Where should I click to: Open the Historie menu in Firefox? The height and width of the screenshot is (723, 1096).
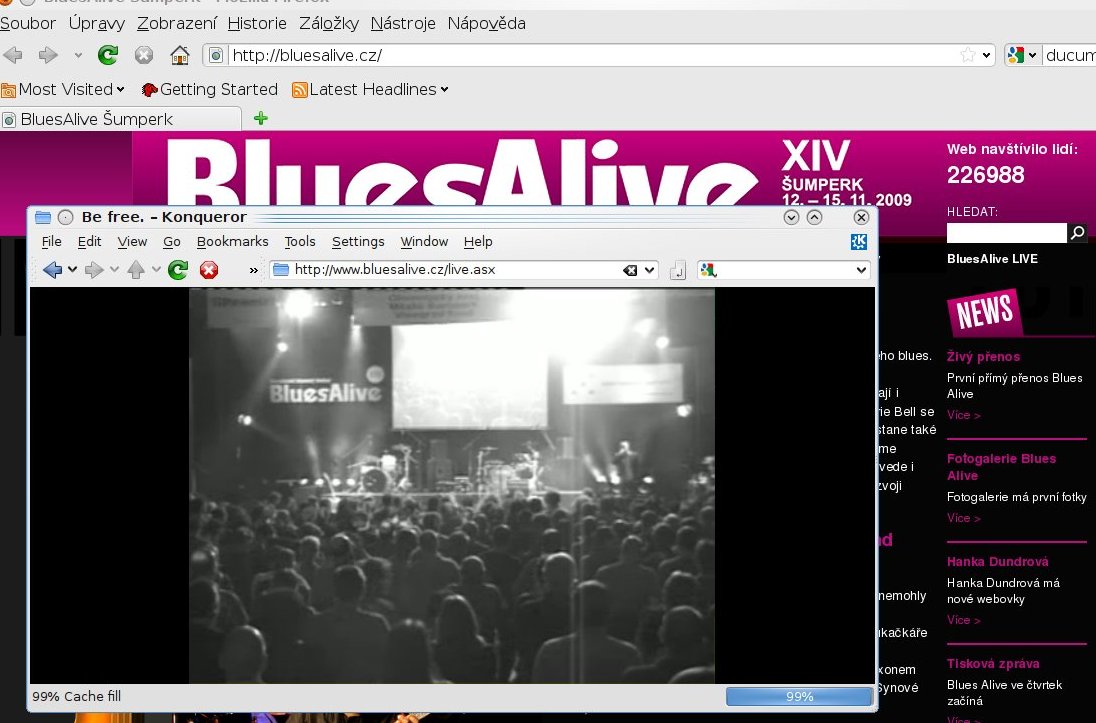[256, 23]
